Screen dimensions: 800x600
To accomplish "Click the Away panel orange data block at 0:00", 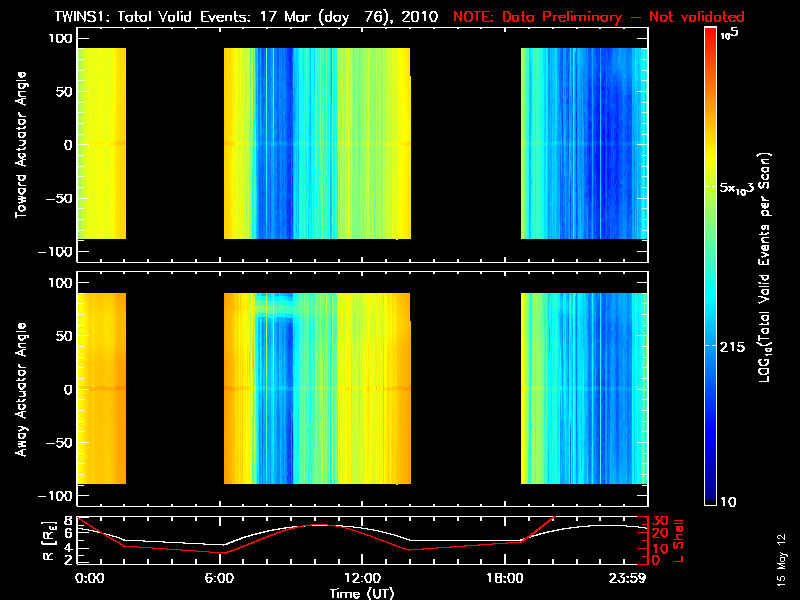I will point(102,388).
